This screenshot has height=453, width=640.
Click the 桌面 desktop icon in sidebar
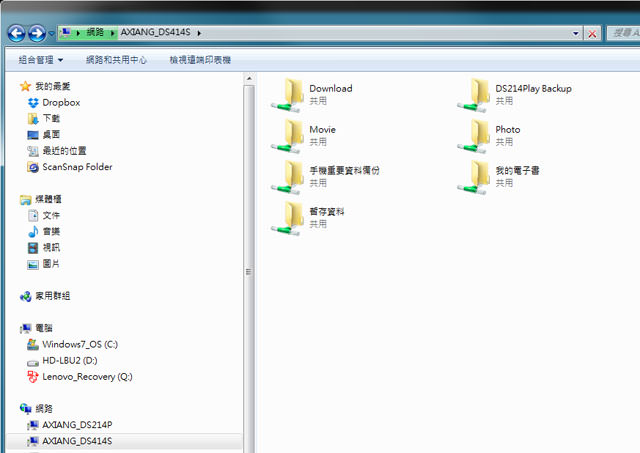click(x=33, y=135)
